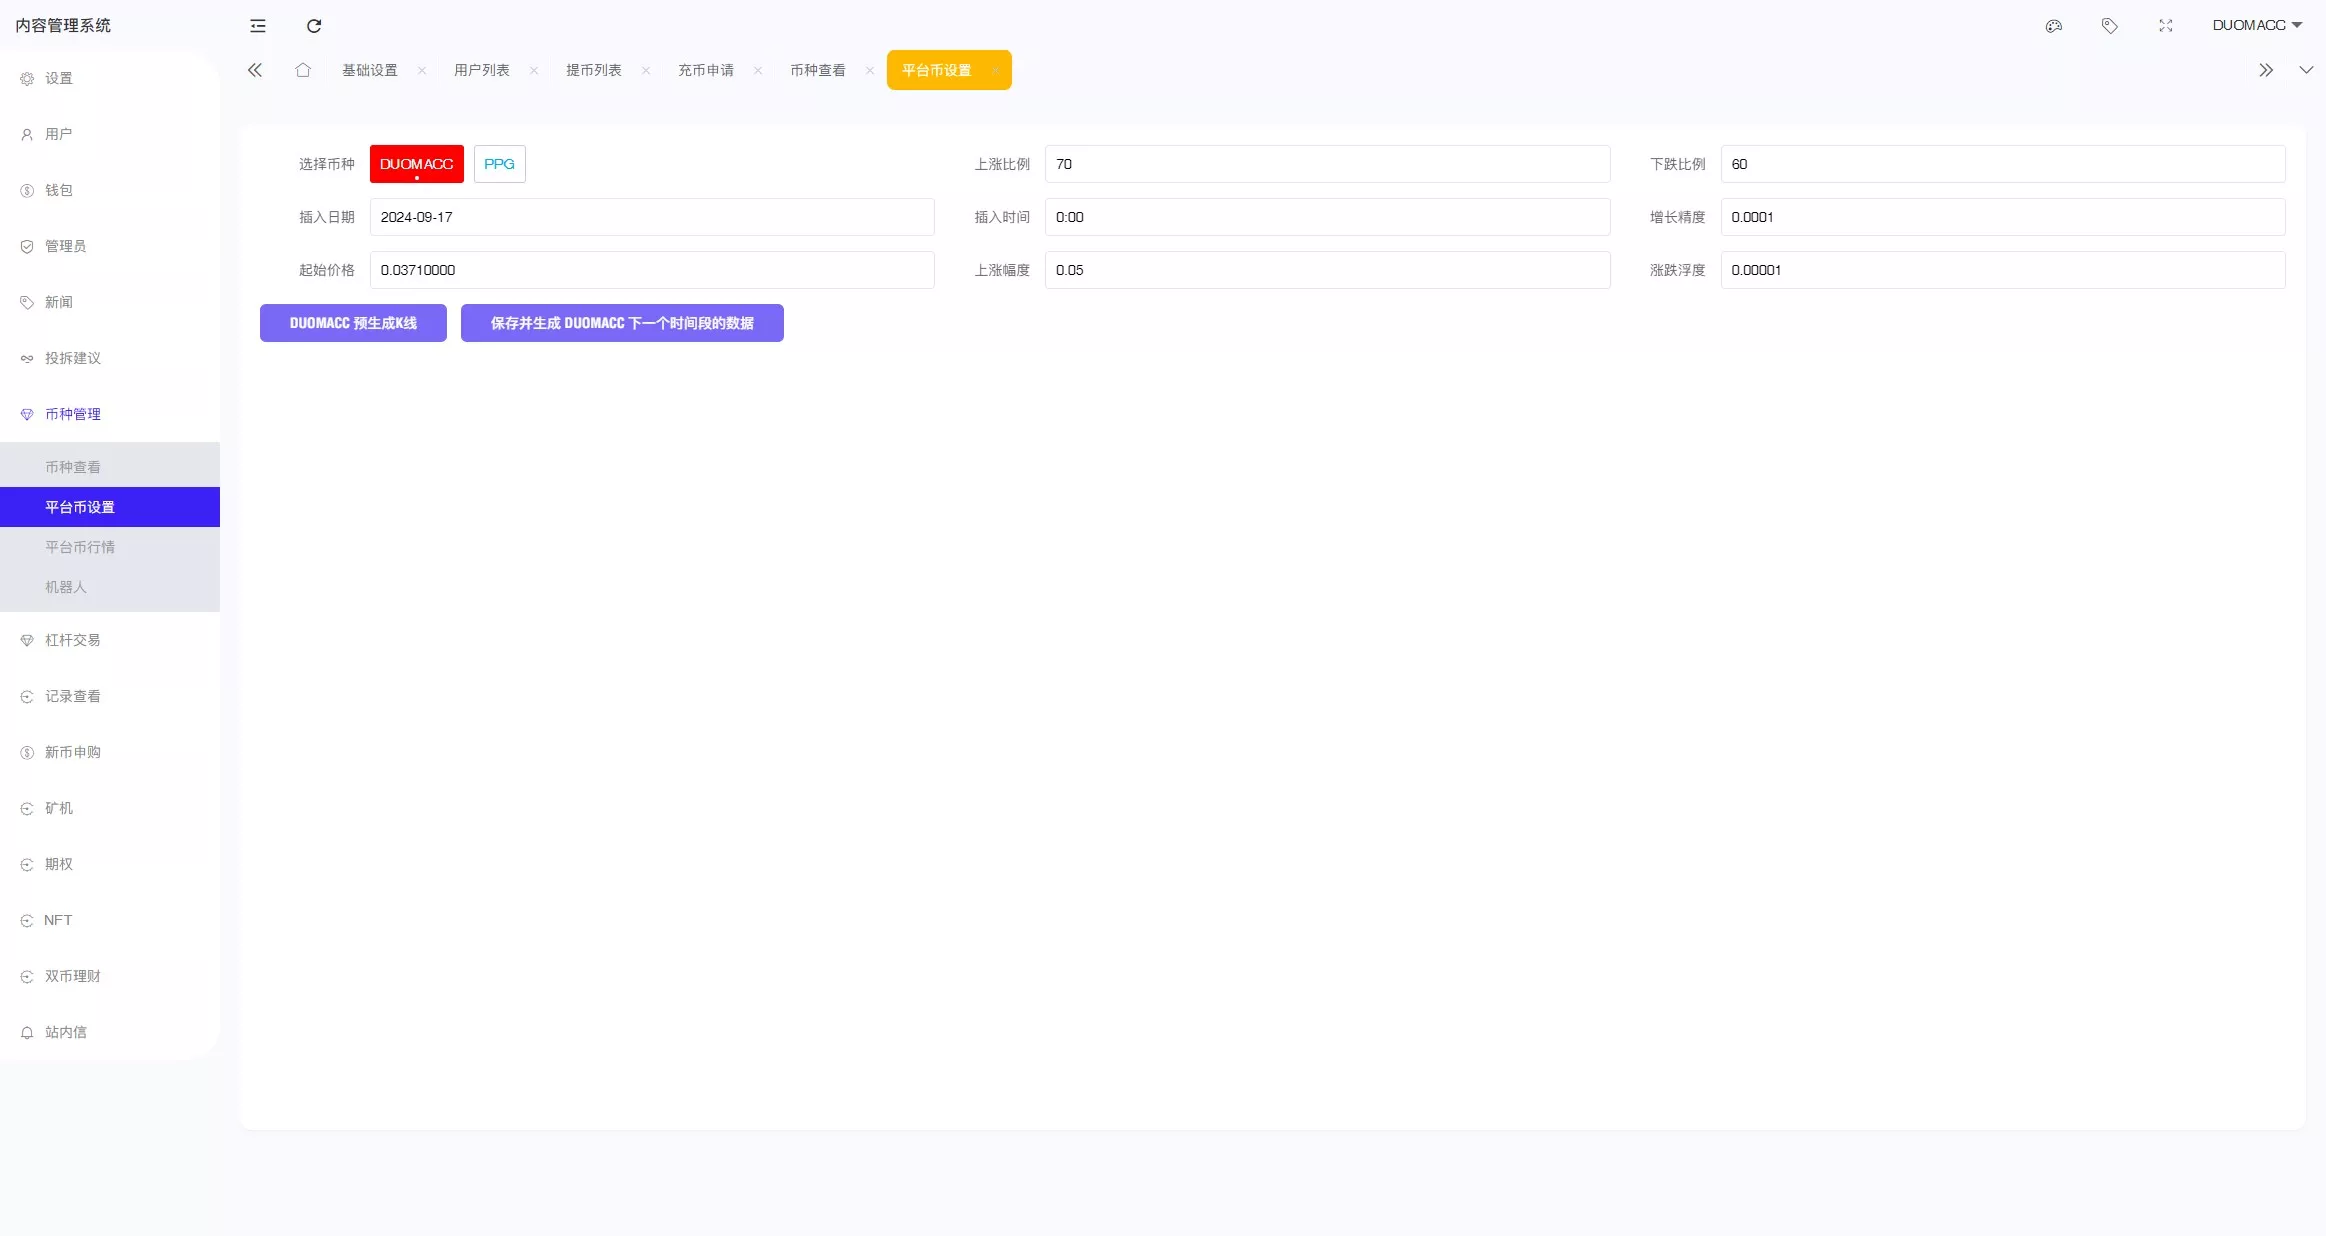Click the home icon in the tab bar
The width and height of the screenshot is (2326, 1236).
(x=303, y=70)
